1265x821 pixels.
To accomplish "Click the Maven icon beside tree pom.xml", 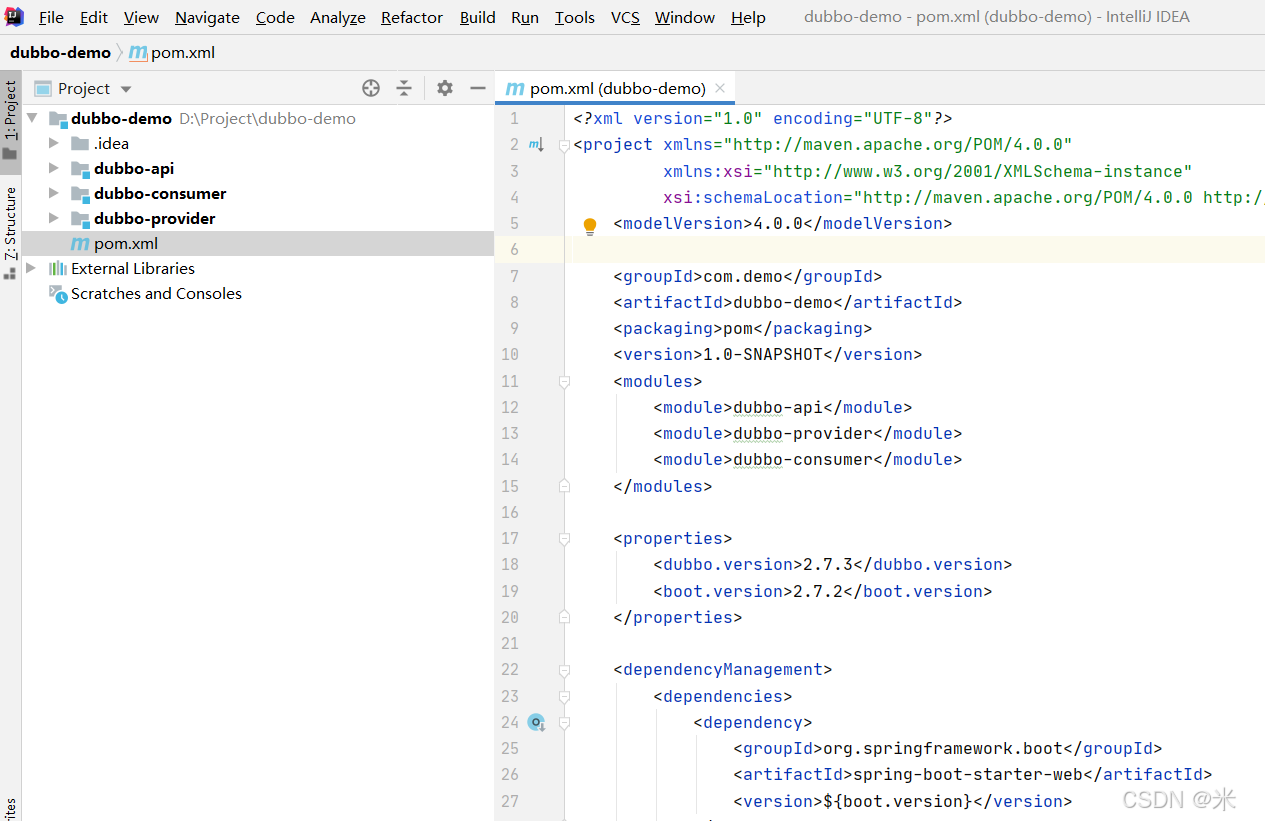I will [80, 244].
